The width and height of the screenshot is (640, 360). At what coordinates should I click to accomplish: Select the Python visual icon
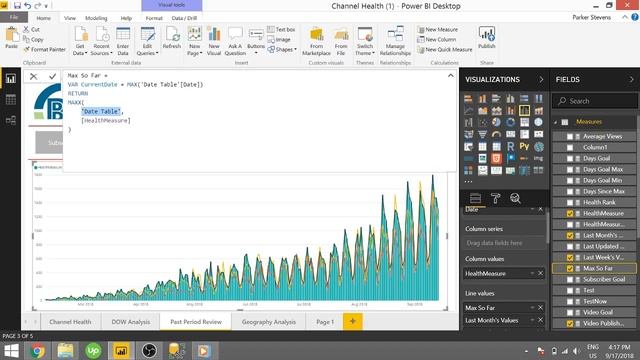(524, 146)
